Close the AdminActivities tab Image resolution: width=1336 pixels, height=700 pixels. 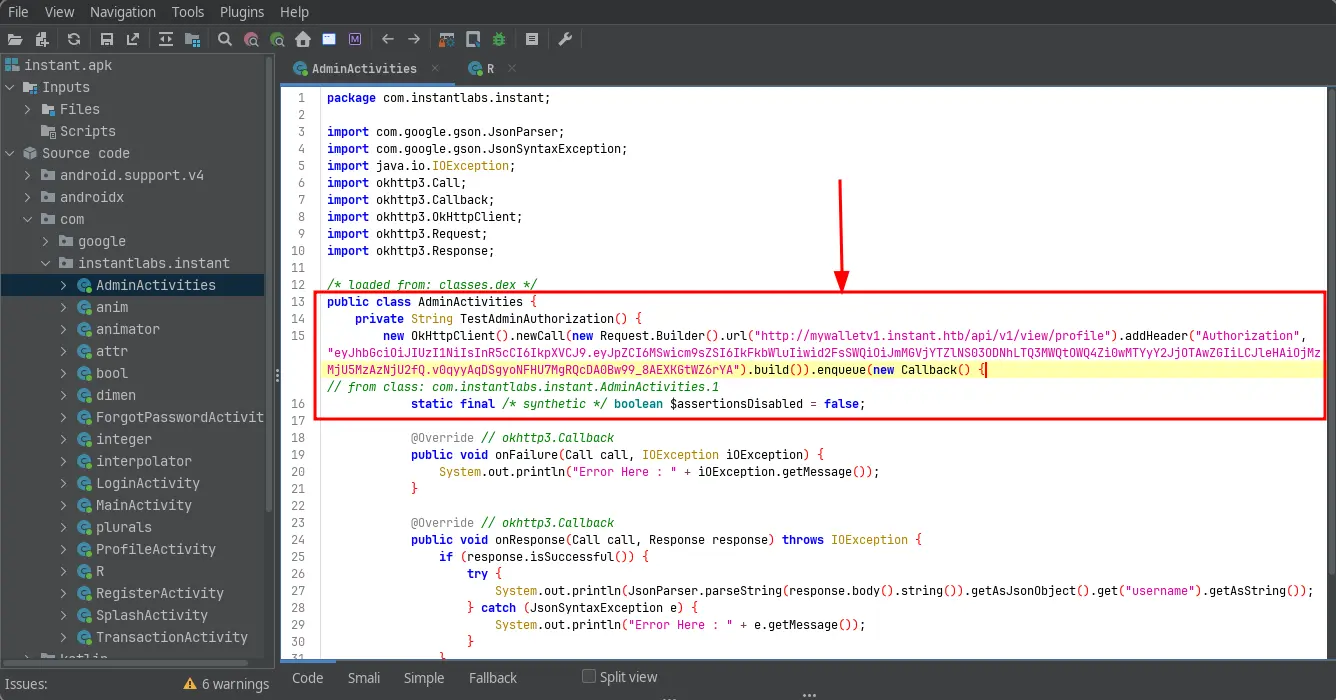click(x=435, y=68)
